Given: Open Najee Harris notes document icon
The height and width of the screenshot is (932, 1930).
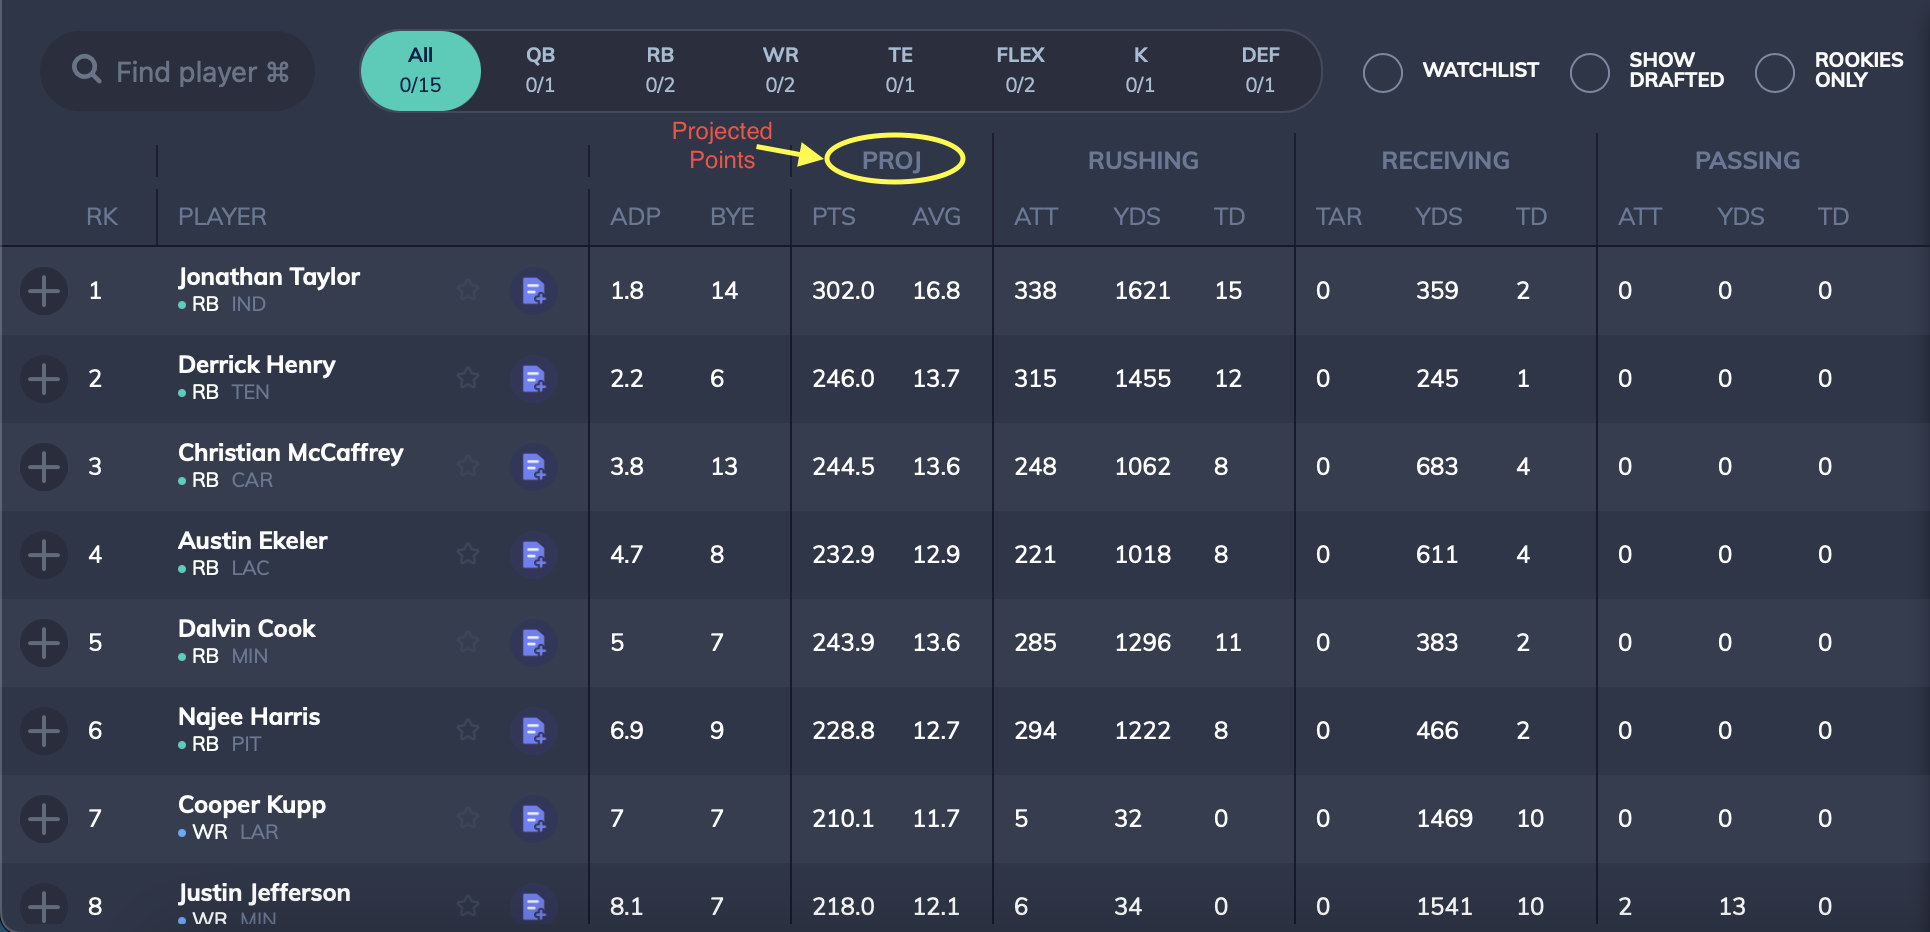Looking at the screenshot, I should [x=534, y=731].
